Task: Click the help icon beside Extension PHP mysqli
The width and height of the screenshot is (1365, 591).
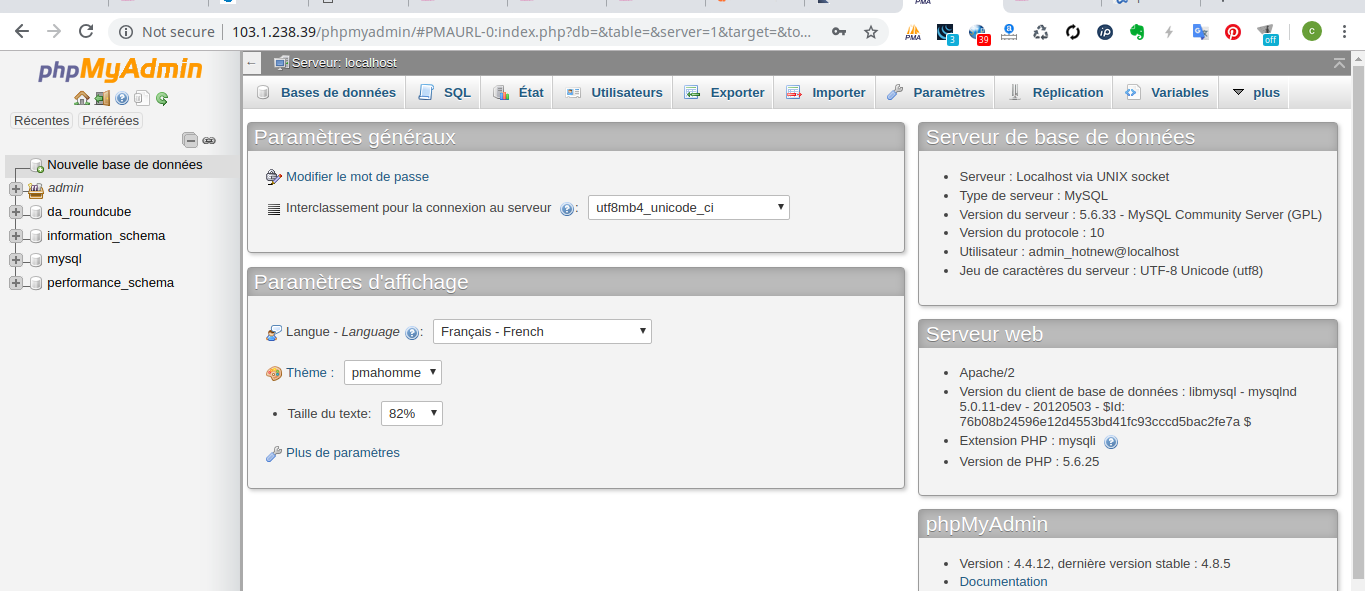Action: click(1111, 442)
